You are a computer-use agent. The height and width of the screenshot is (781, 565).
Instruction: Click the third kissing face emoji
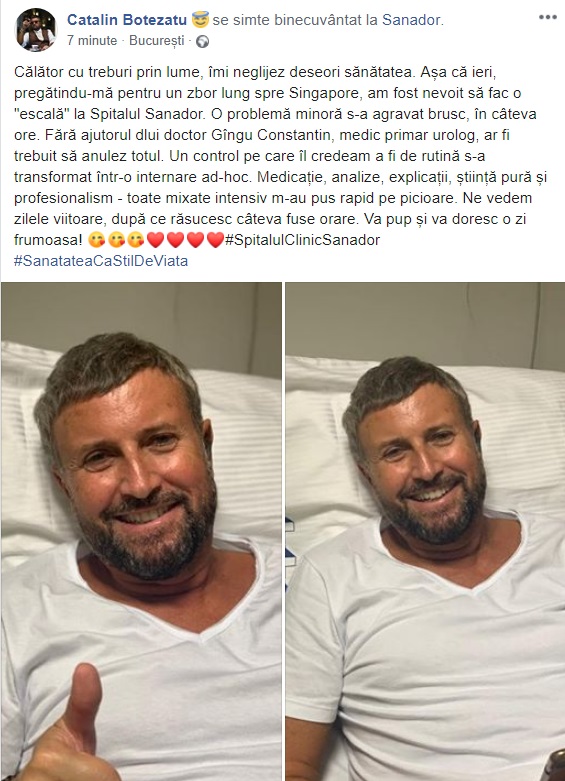136,240
